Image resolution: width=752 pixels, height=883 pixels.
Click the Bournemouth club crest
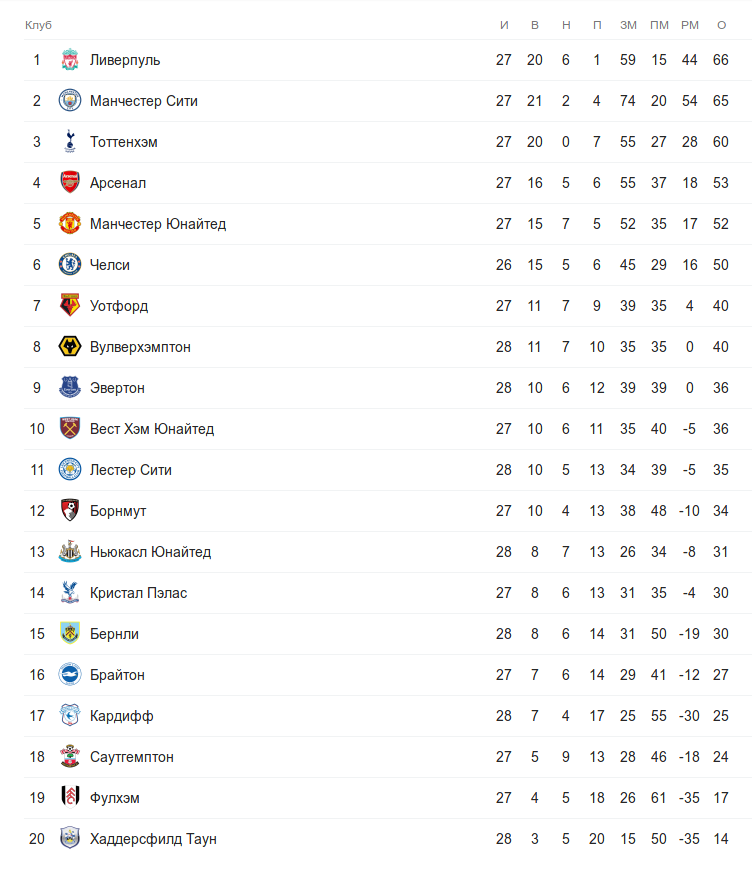coord(69,511)
